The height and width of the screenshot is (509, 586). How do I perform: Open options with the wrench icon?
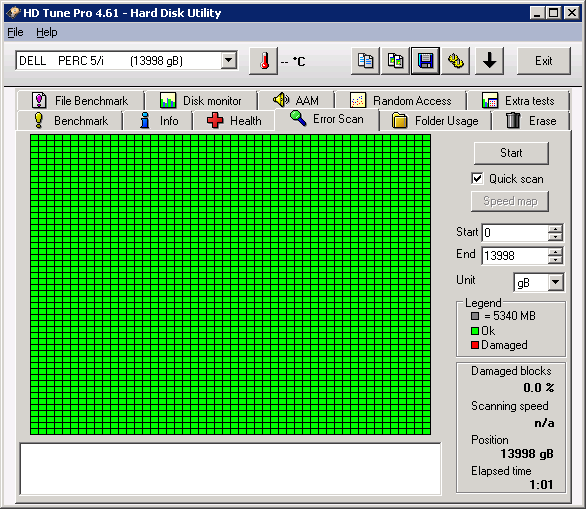(456, 61)
